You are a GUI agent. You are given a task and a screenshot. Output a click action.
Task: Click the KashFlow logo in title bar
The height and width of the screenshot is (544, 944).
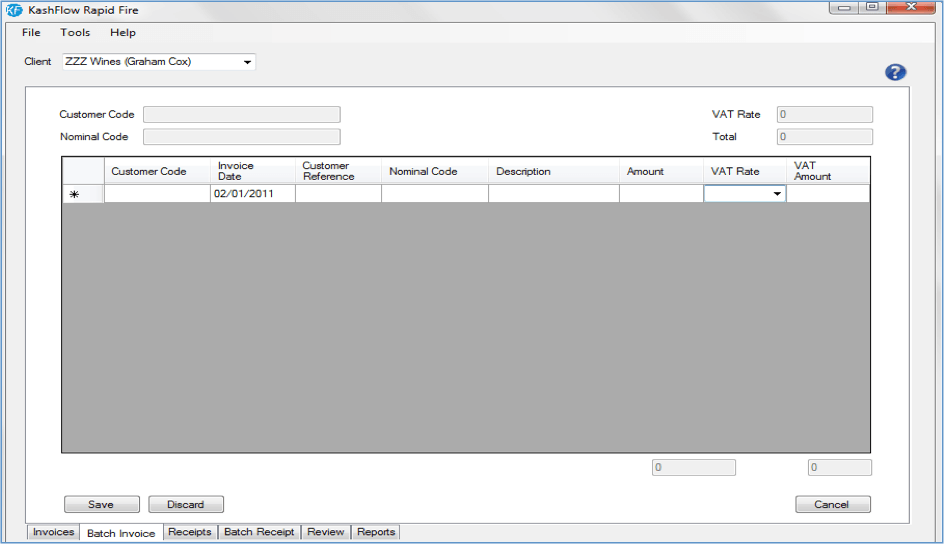pyautogui.click(x=14, y=10)
